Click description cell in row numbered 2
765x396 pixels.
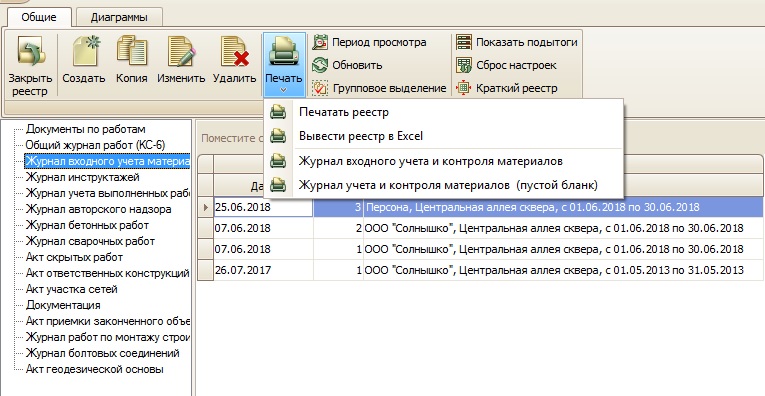564,228
